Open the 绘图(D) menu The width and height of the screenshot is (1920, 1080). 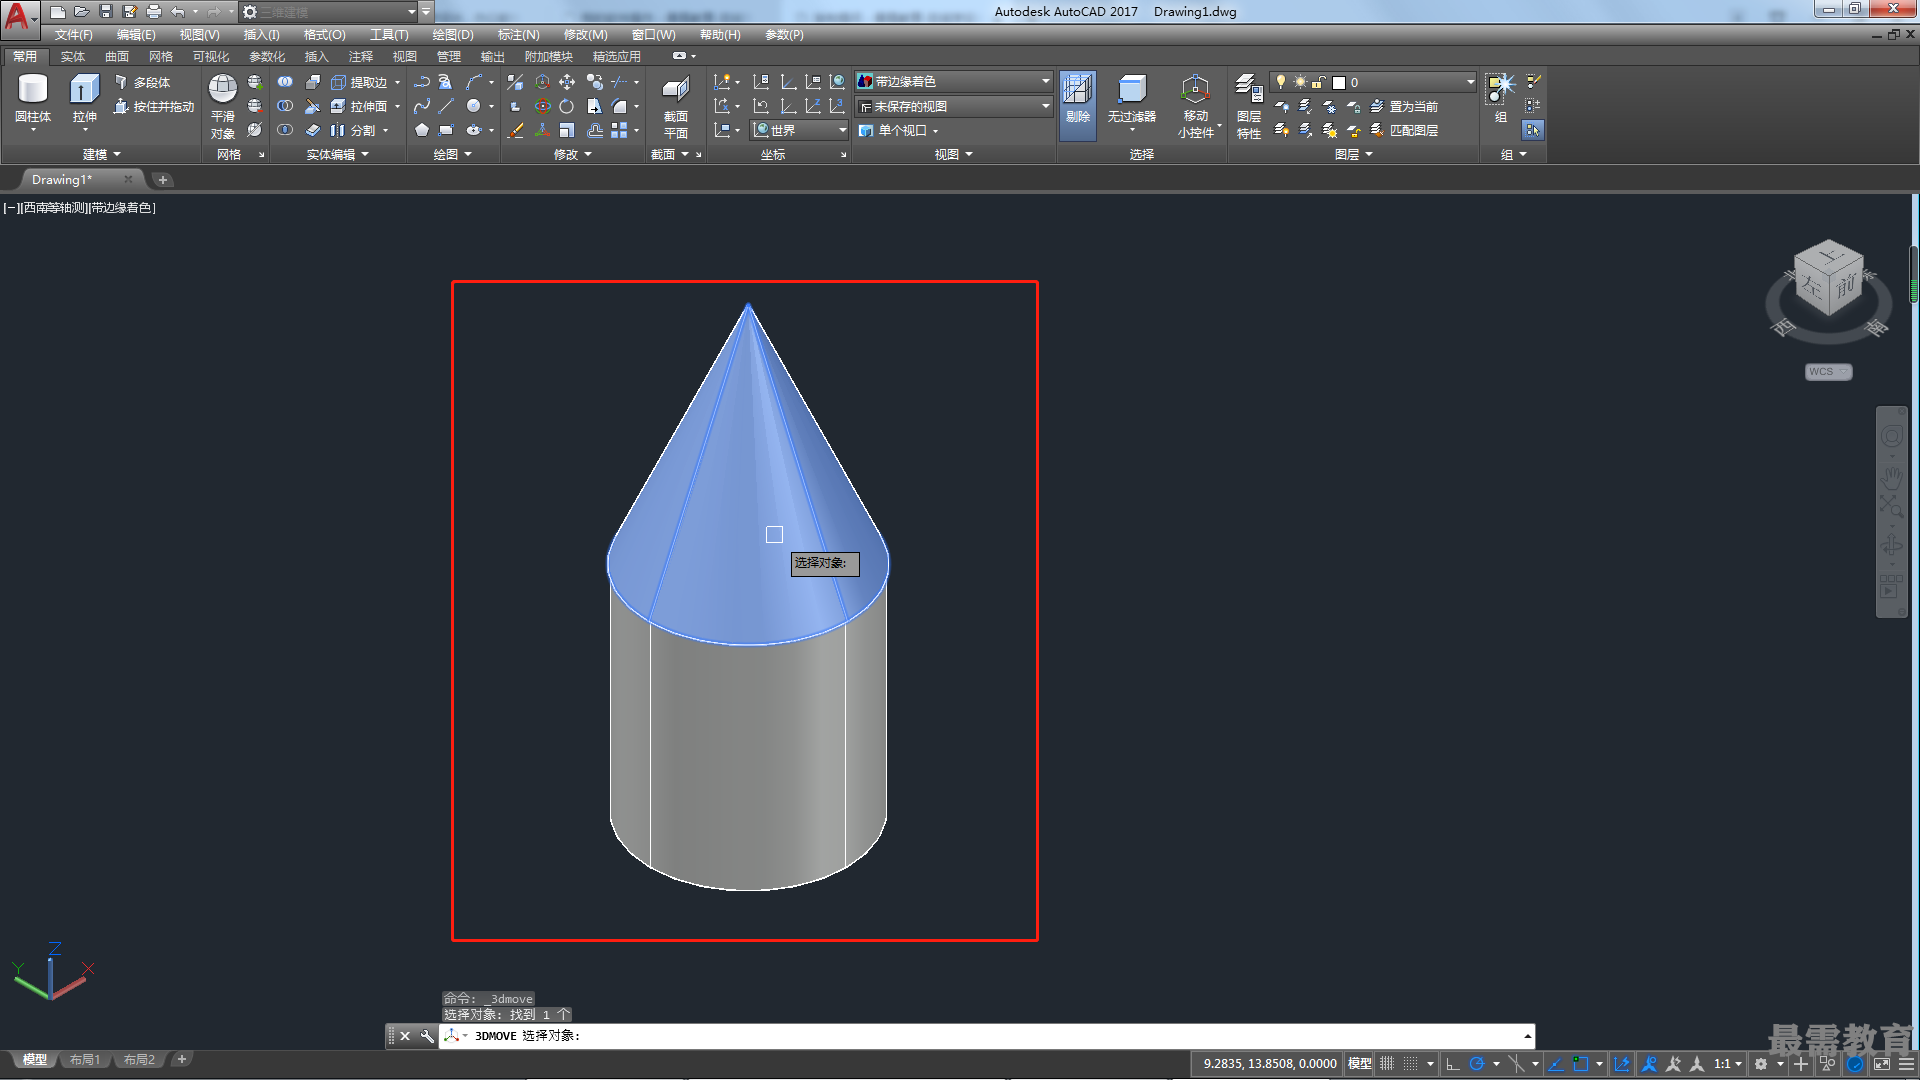pyautogui.click(x=453, y=35)
